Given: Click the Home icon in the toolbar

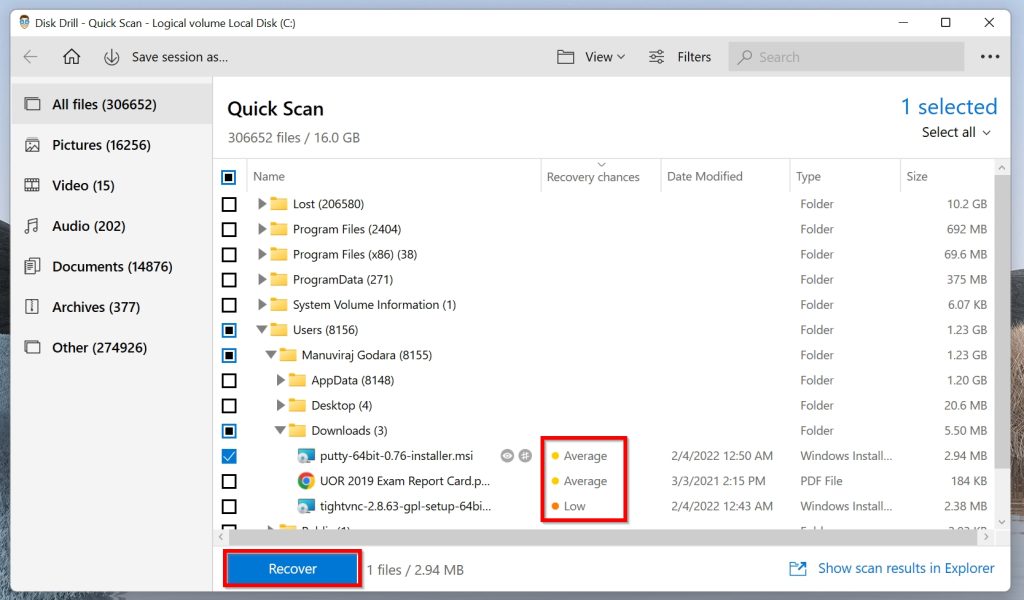Looking at the screenshot, I should pyautogui.click(x=69, y=57).
